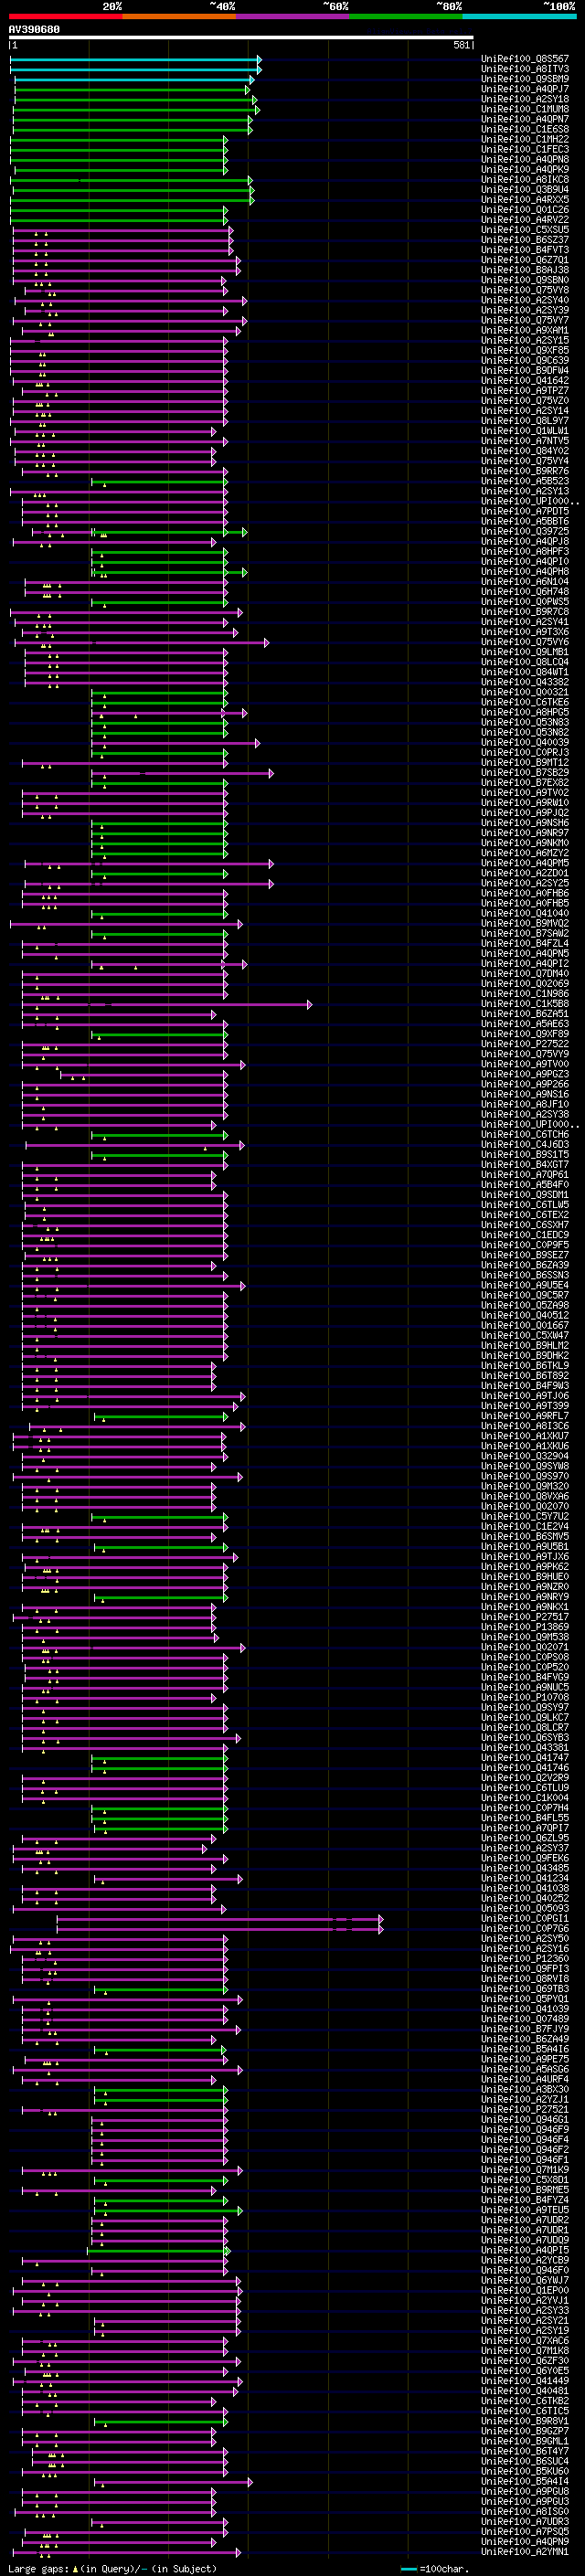Select hit UniRef100_C1E6S8
Image resolution: width=585 pixels, height=2576 pixels.
click(x=525, y=129)
